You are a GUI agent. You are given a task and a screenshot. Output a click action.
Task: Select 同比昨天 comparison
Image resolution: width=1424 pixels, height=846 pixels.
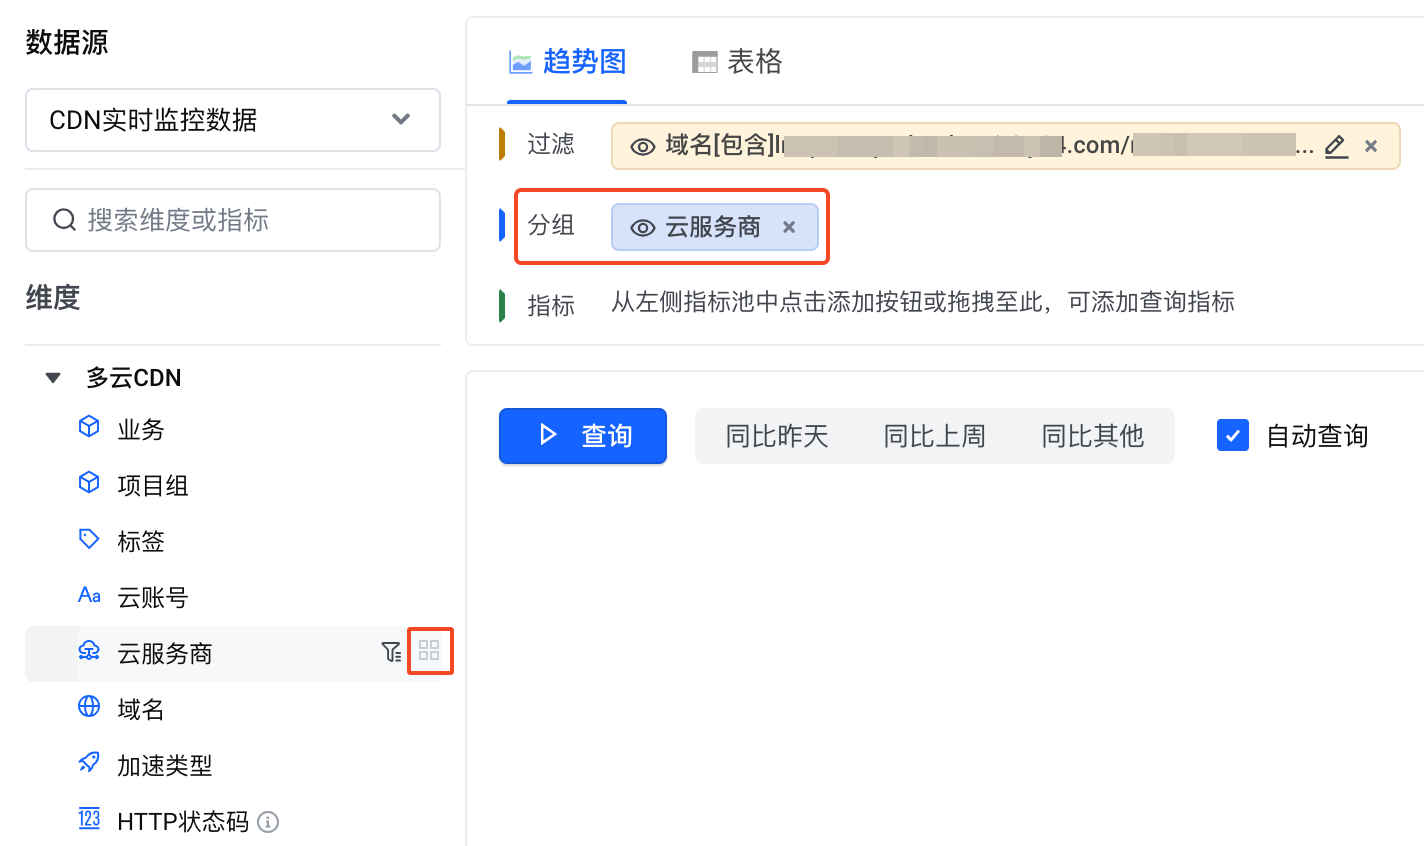(777, 436)
